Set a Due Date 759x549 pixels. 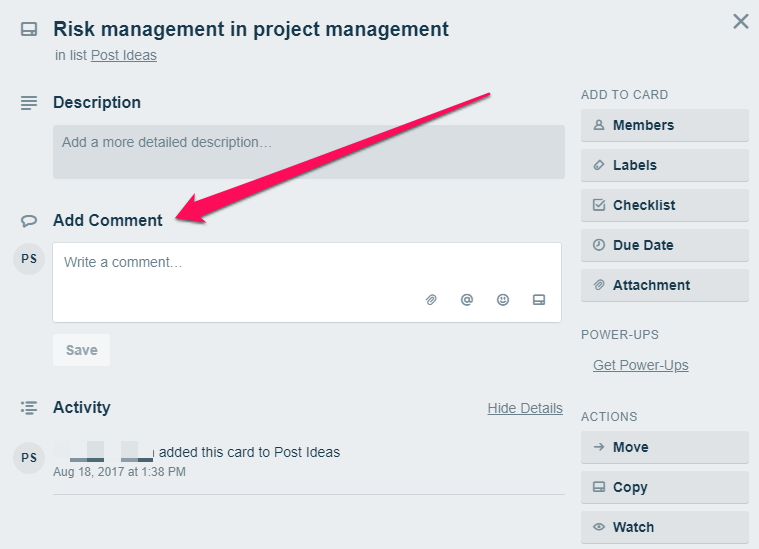(664, 245)
